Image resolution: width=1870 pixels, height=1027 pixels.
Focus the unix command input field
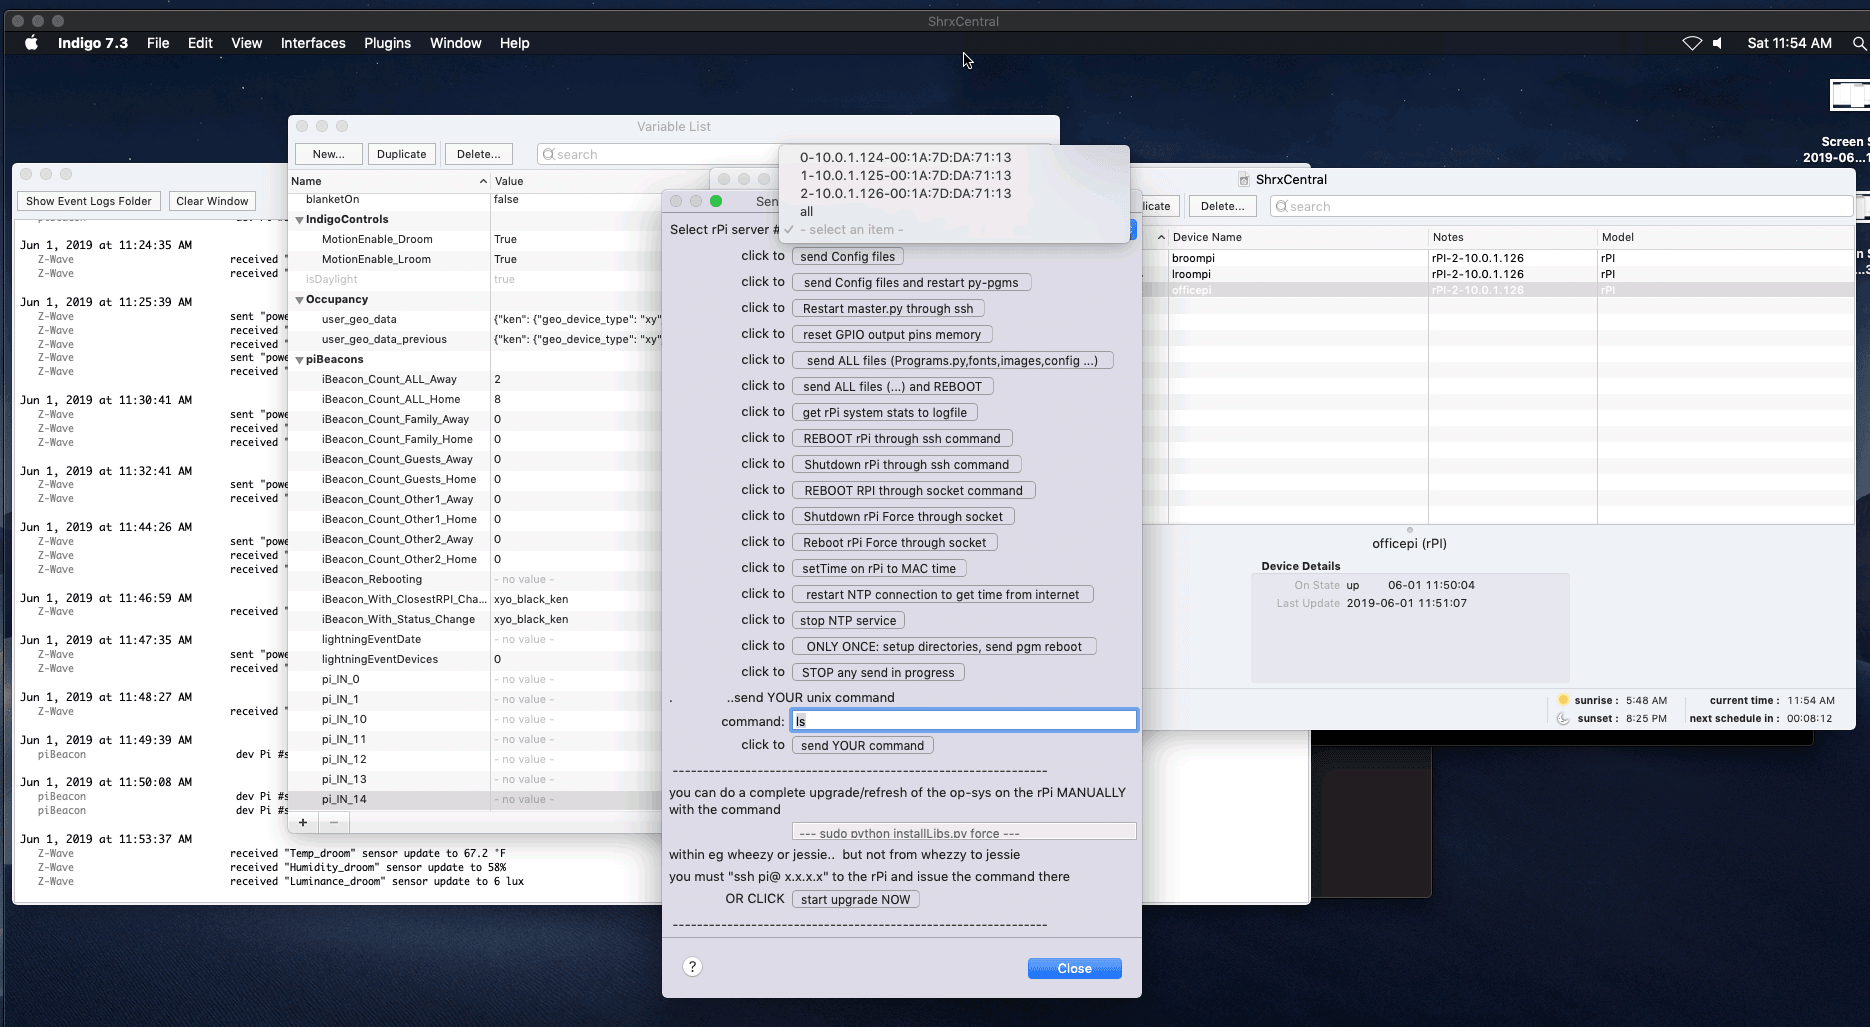pyautogui.click(x=964, y=721)
